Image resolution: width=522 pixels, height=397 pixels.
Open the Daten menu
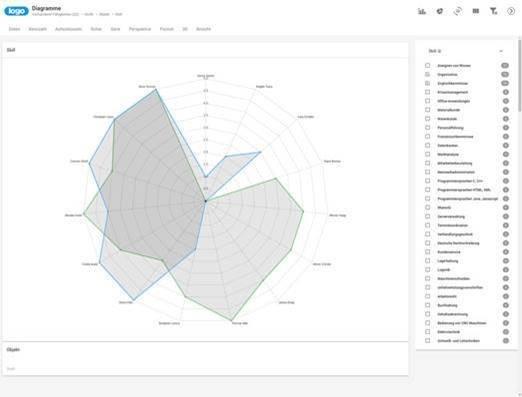(14, 29)
